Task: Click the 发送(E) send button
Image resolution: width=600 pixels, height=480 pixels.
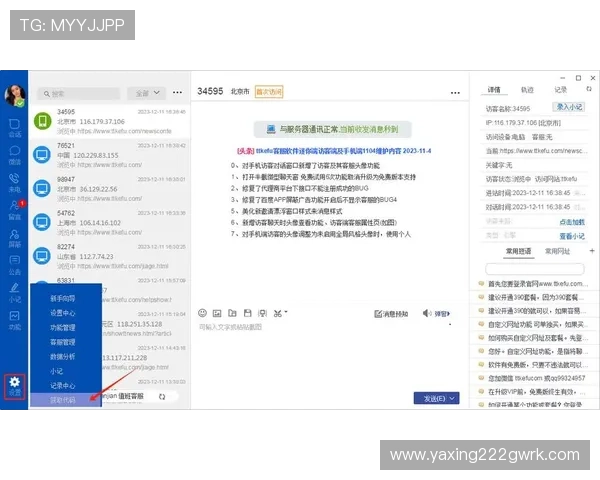Action: pos(434,398)
